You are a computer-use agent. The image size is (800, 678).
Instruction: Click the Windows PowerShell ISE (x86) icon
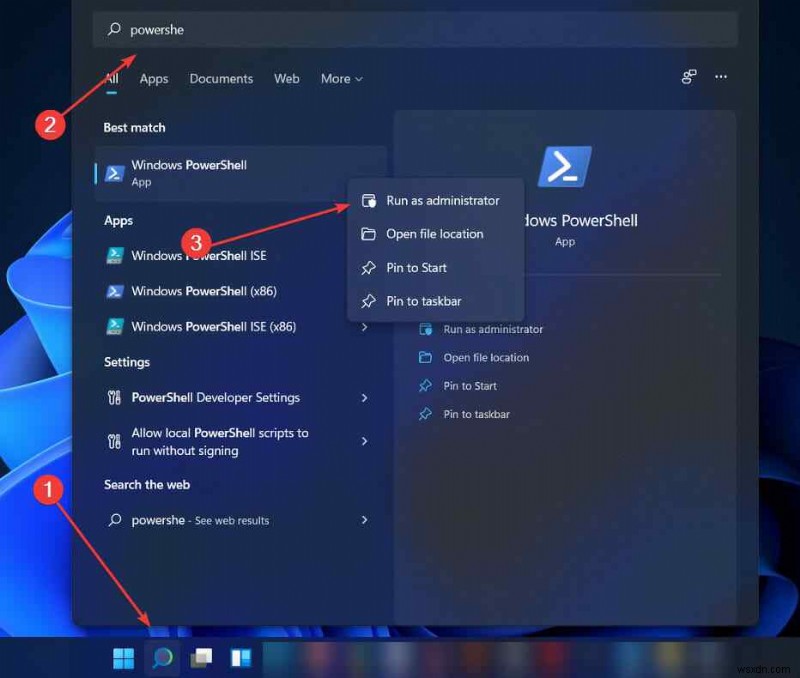113,326
